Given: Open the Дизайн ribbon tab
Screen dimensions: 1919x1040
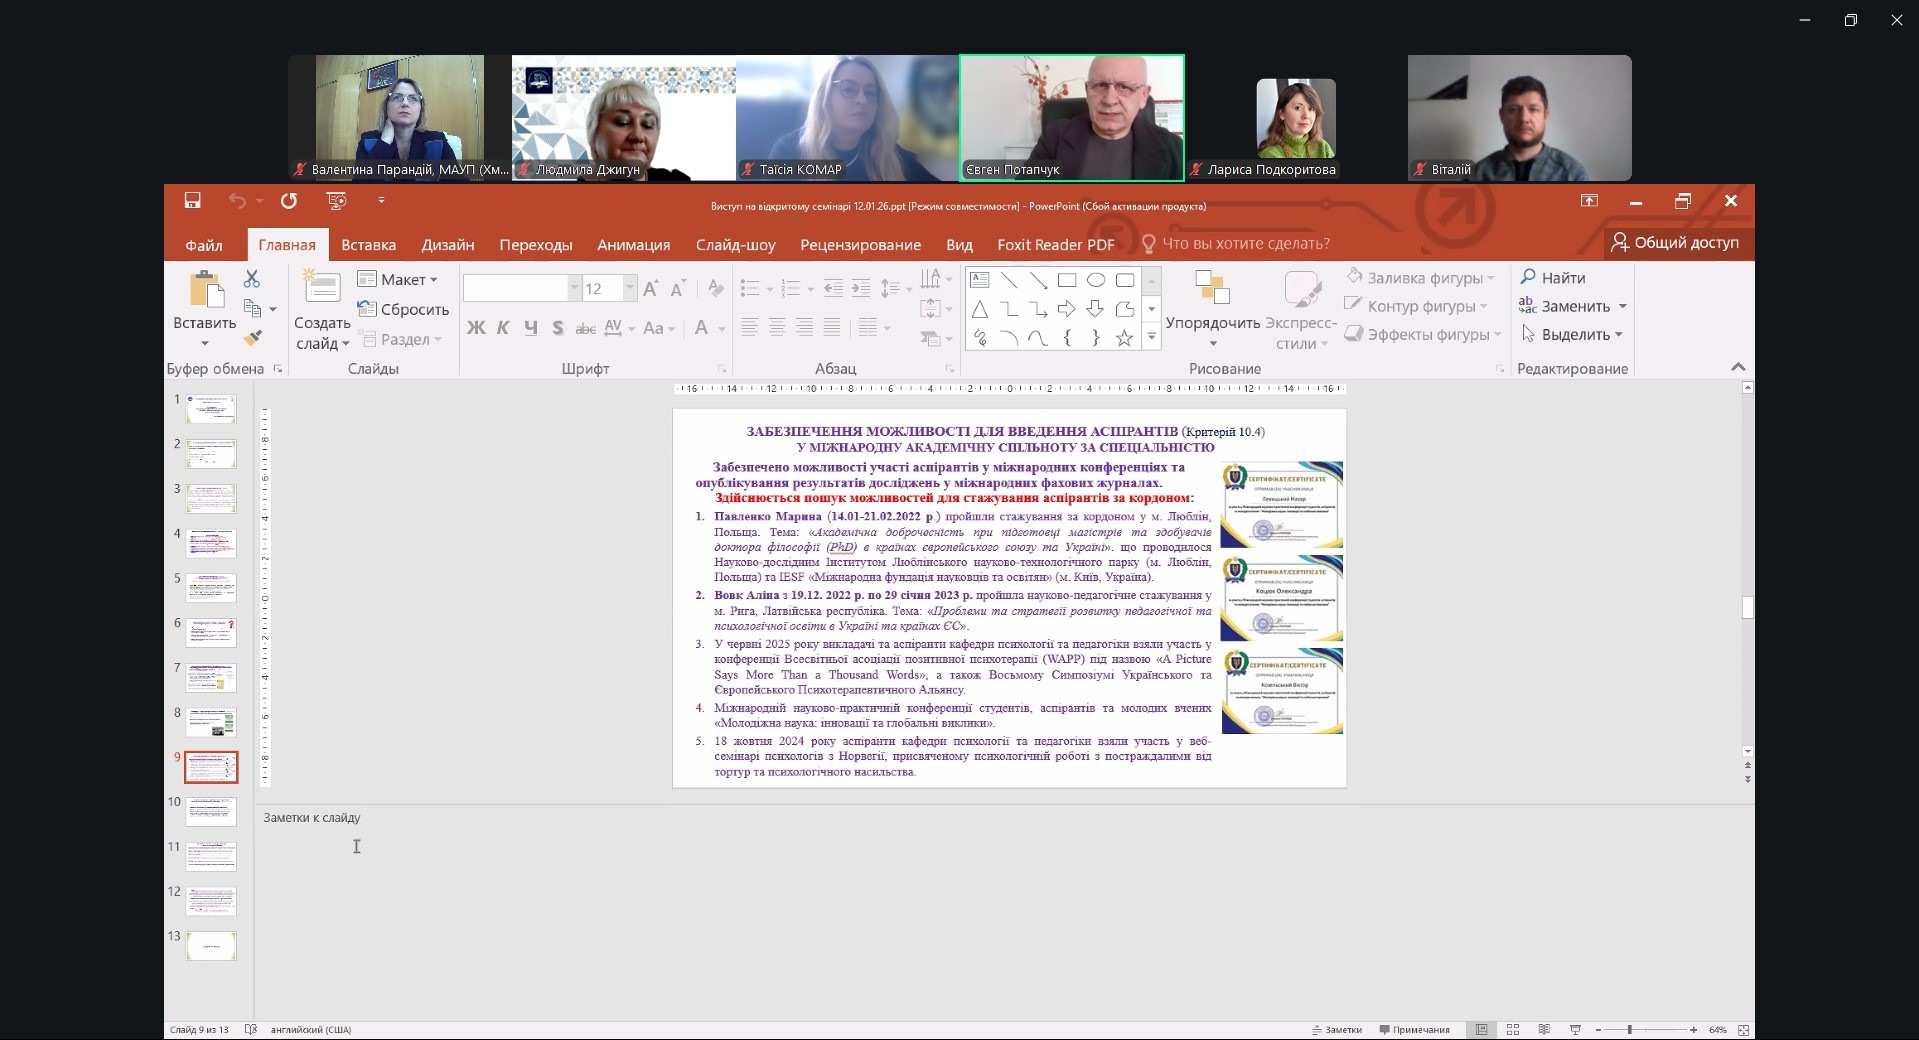Looking at the screenshot, I should 447,245.
